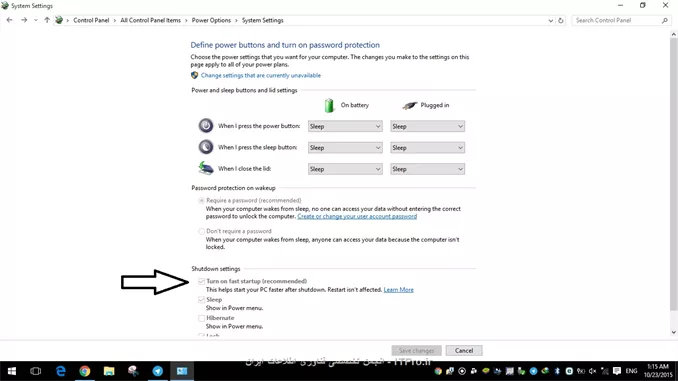
Task: Go to Power Options in breadcrumb
Action: 211,20
